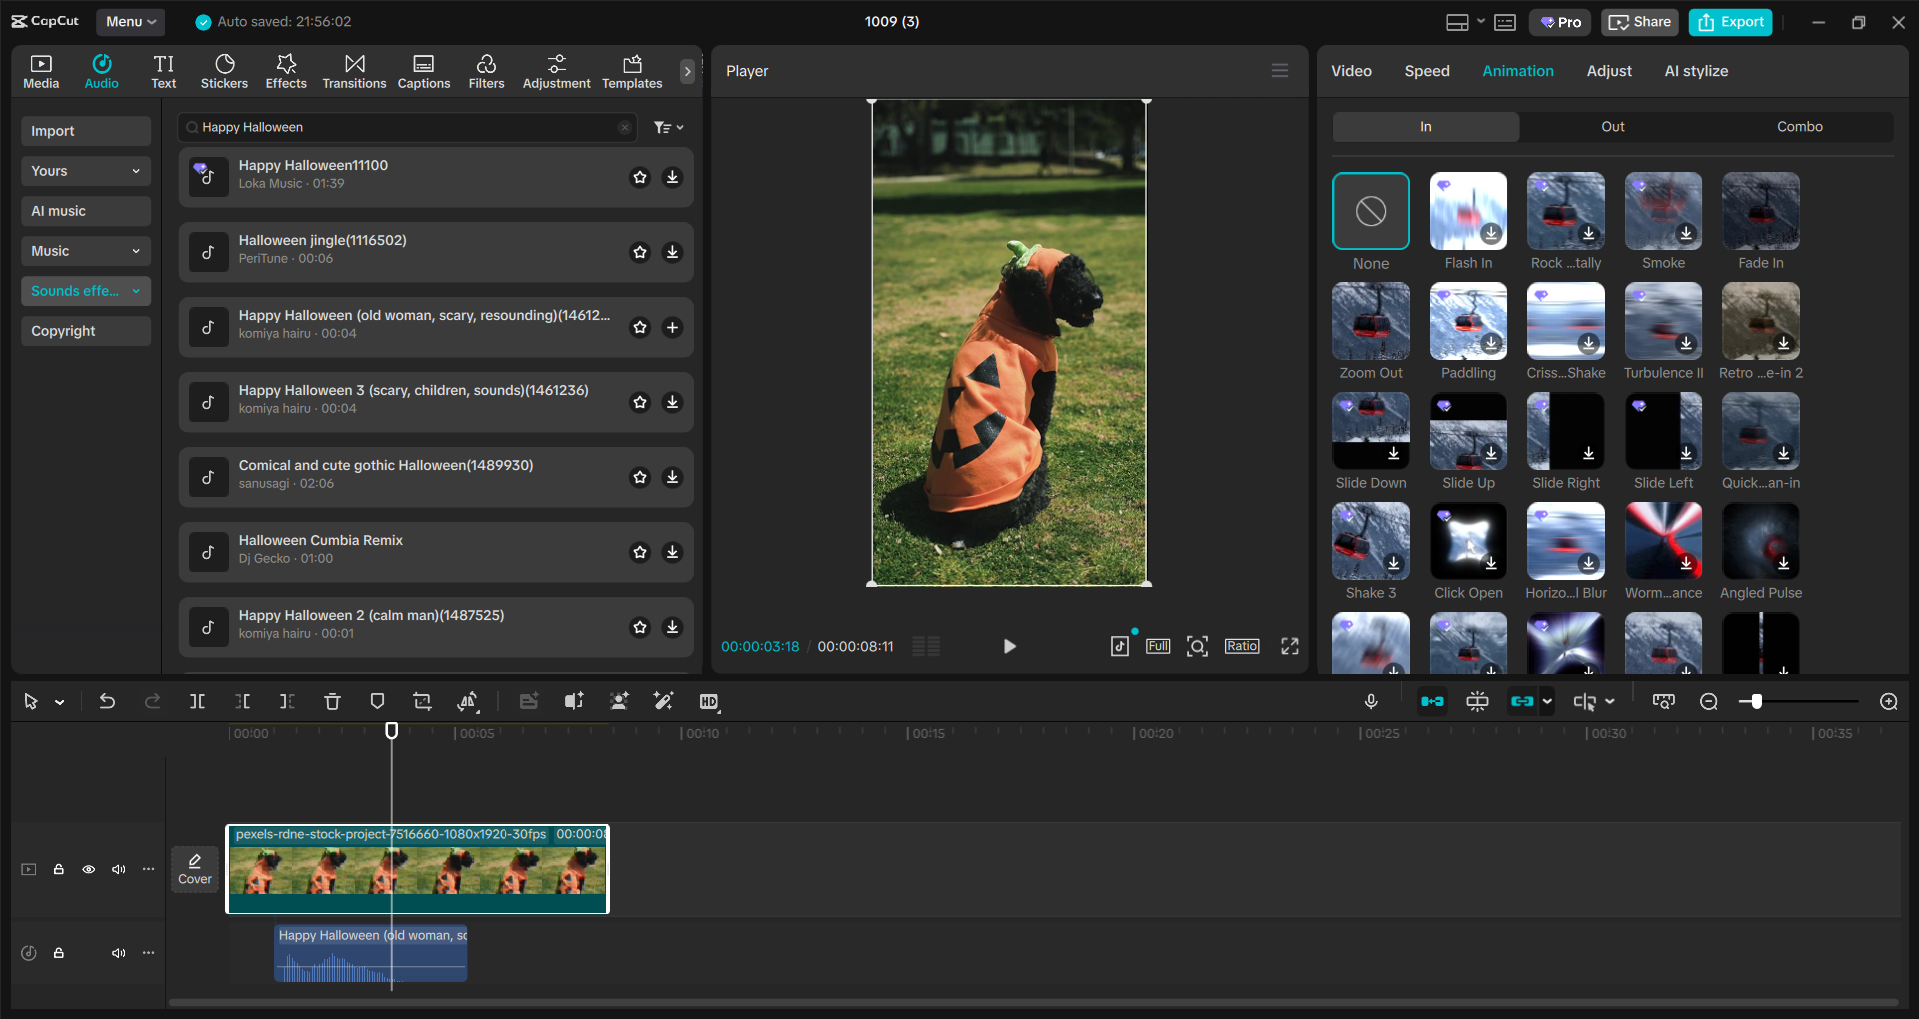
Task: Open the Templates panel
Action: click(x=631, y=70)
